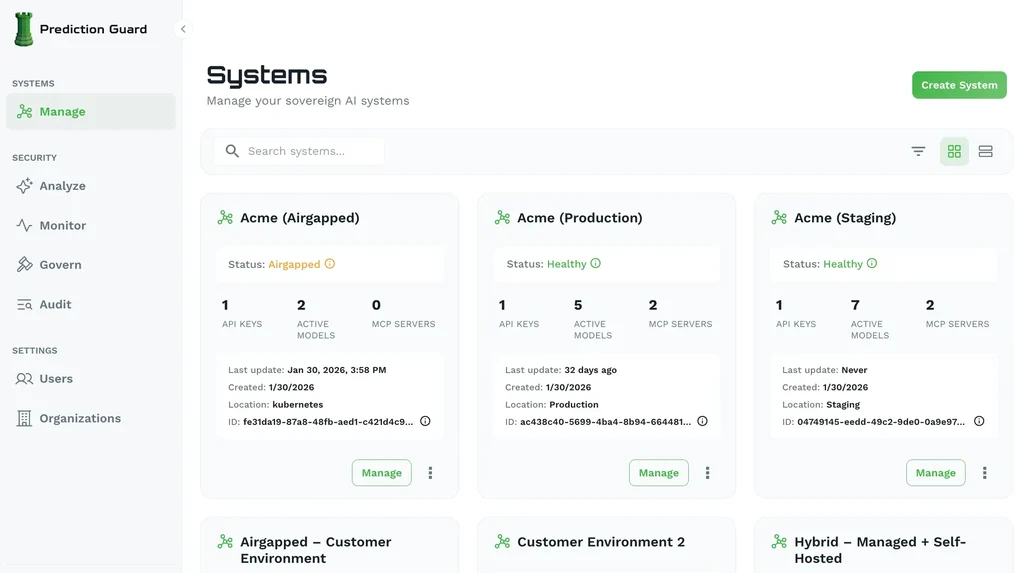Click the Create System button

pyautogui.click(x=959, y=85)
